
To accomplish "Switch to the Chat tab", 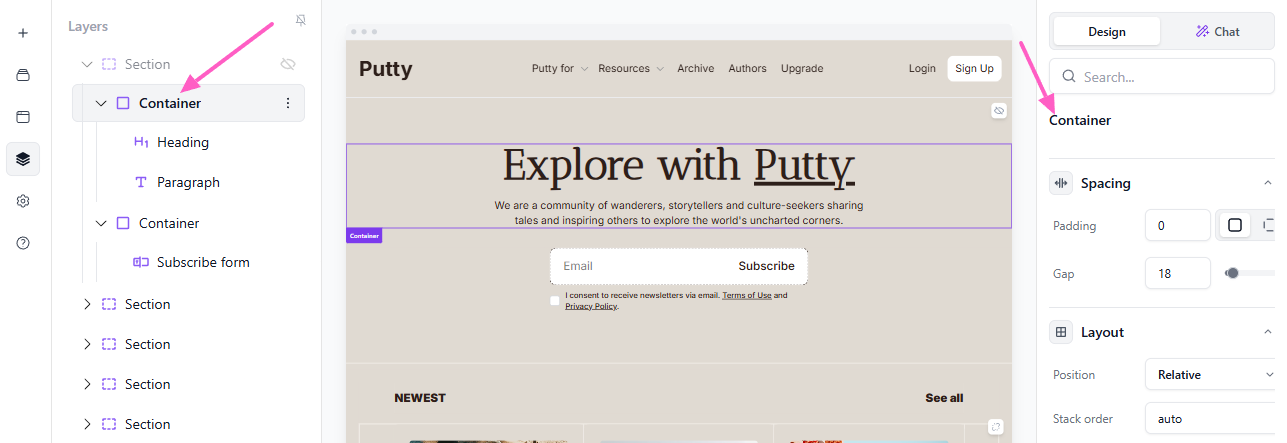I will tap(1217, 32).
